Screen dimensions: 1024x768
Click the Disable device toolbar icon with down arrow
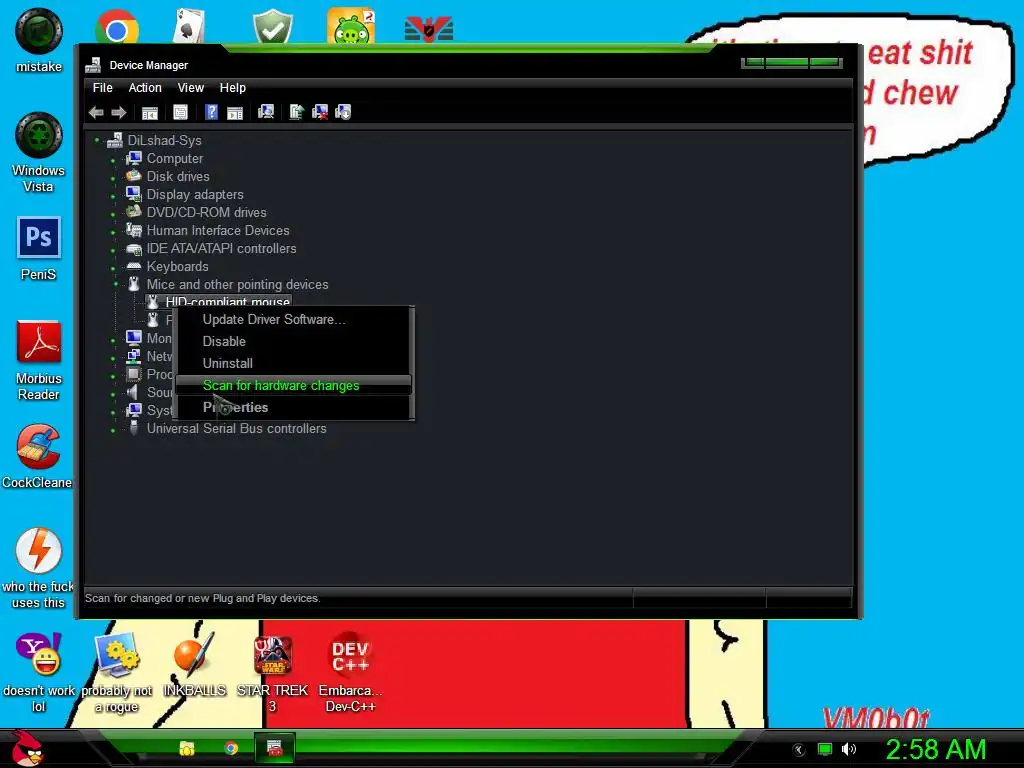tap(343, 112)
